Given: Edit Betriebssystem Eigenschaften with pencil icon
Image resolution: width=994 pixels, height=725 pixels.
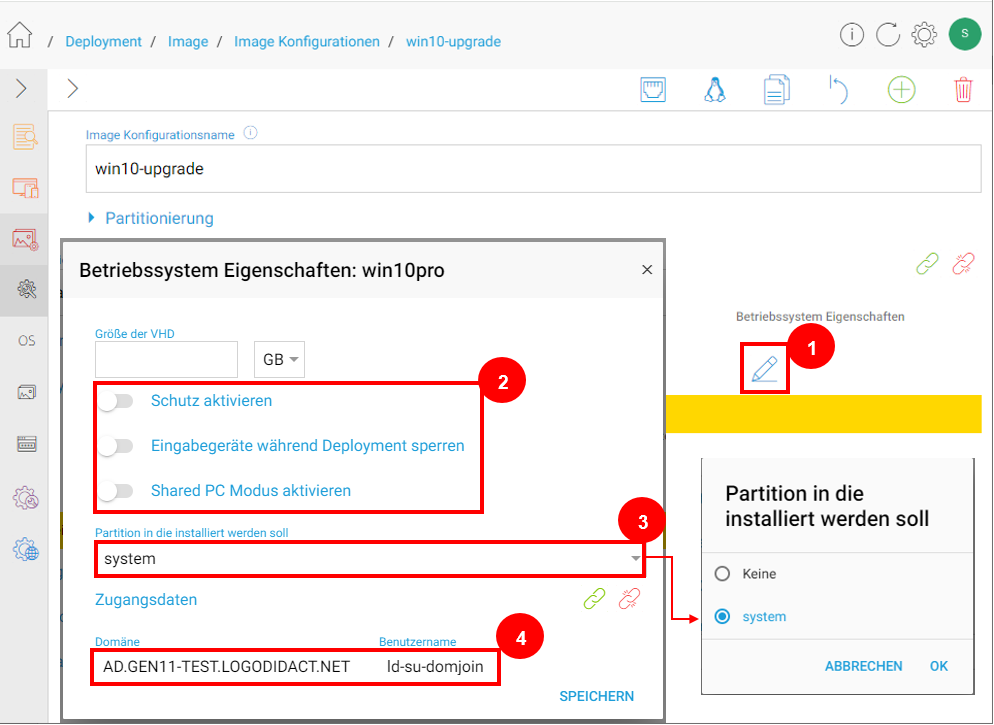Looking at the screenshot, I should [x=764, y=369].
